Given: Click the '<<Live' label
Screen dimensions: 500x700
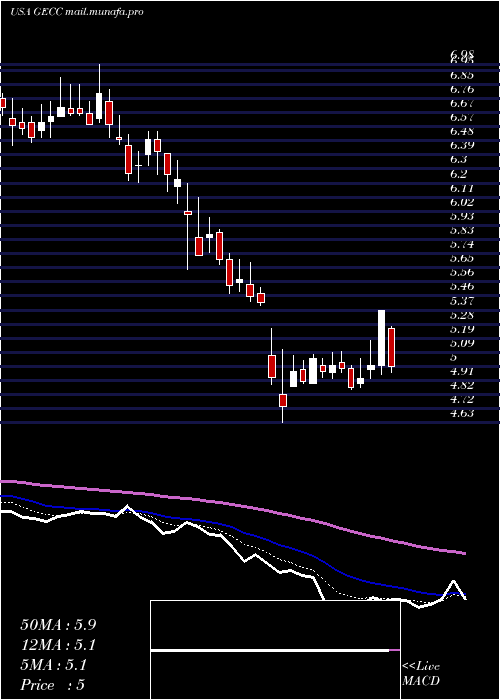Looking at the screenshot, I should coord(421,667).
